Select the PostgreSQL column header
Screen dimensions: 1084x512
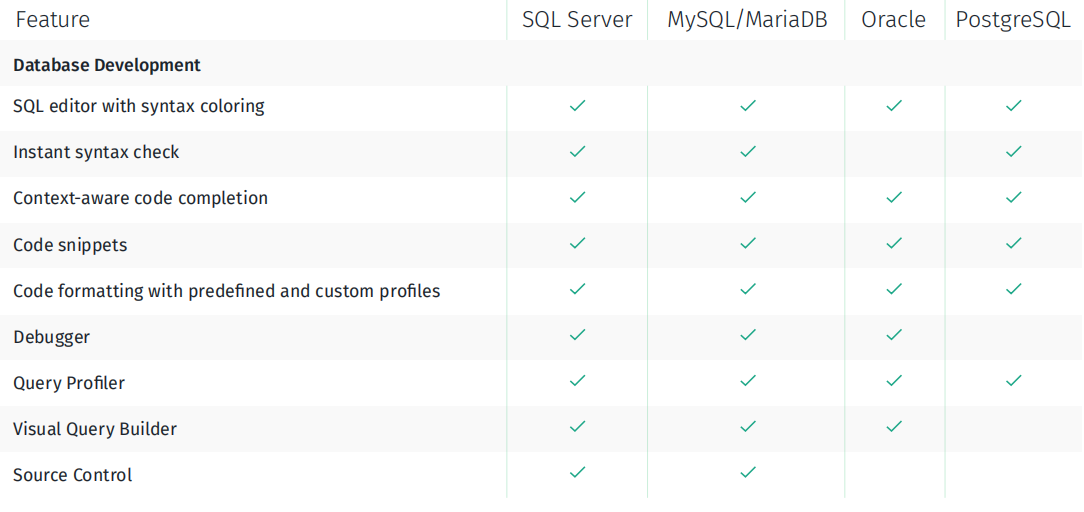(1013, 20)
